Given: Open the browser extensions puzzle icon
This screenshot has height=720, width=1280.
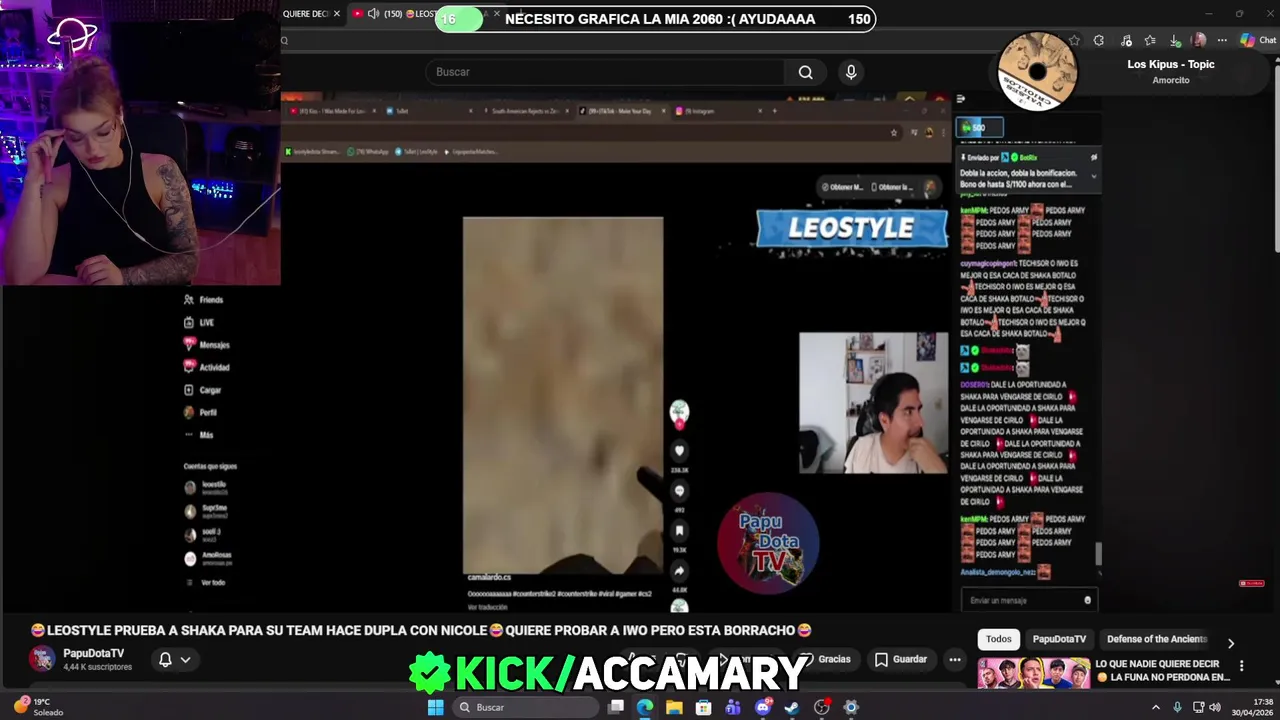Looking at the screenshot, I should point(1099,40).
